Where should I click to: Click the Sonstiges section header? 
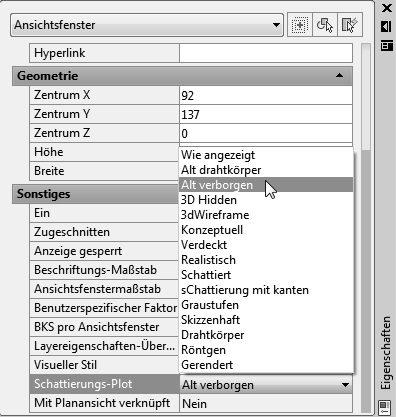pos(96,194)
